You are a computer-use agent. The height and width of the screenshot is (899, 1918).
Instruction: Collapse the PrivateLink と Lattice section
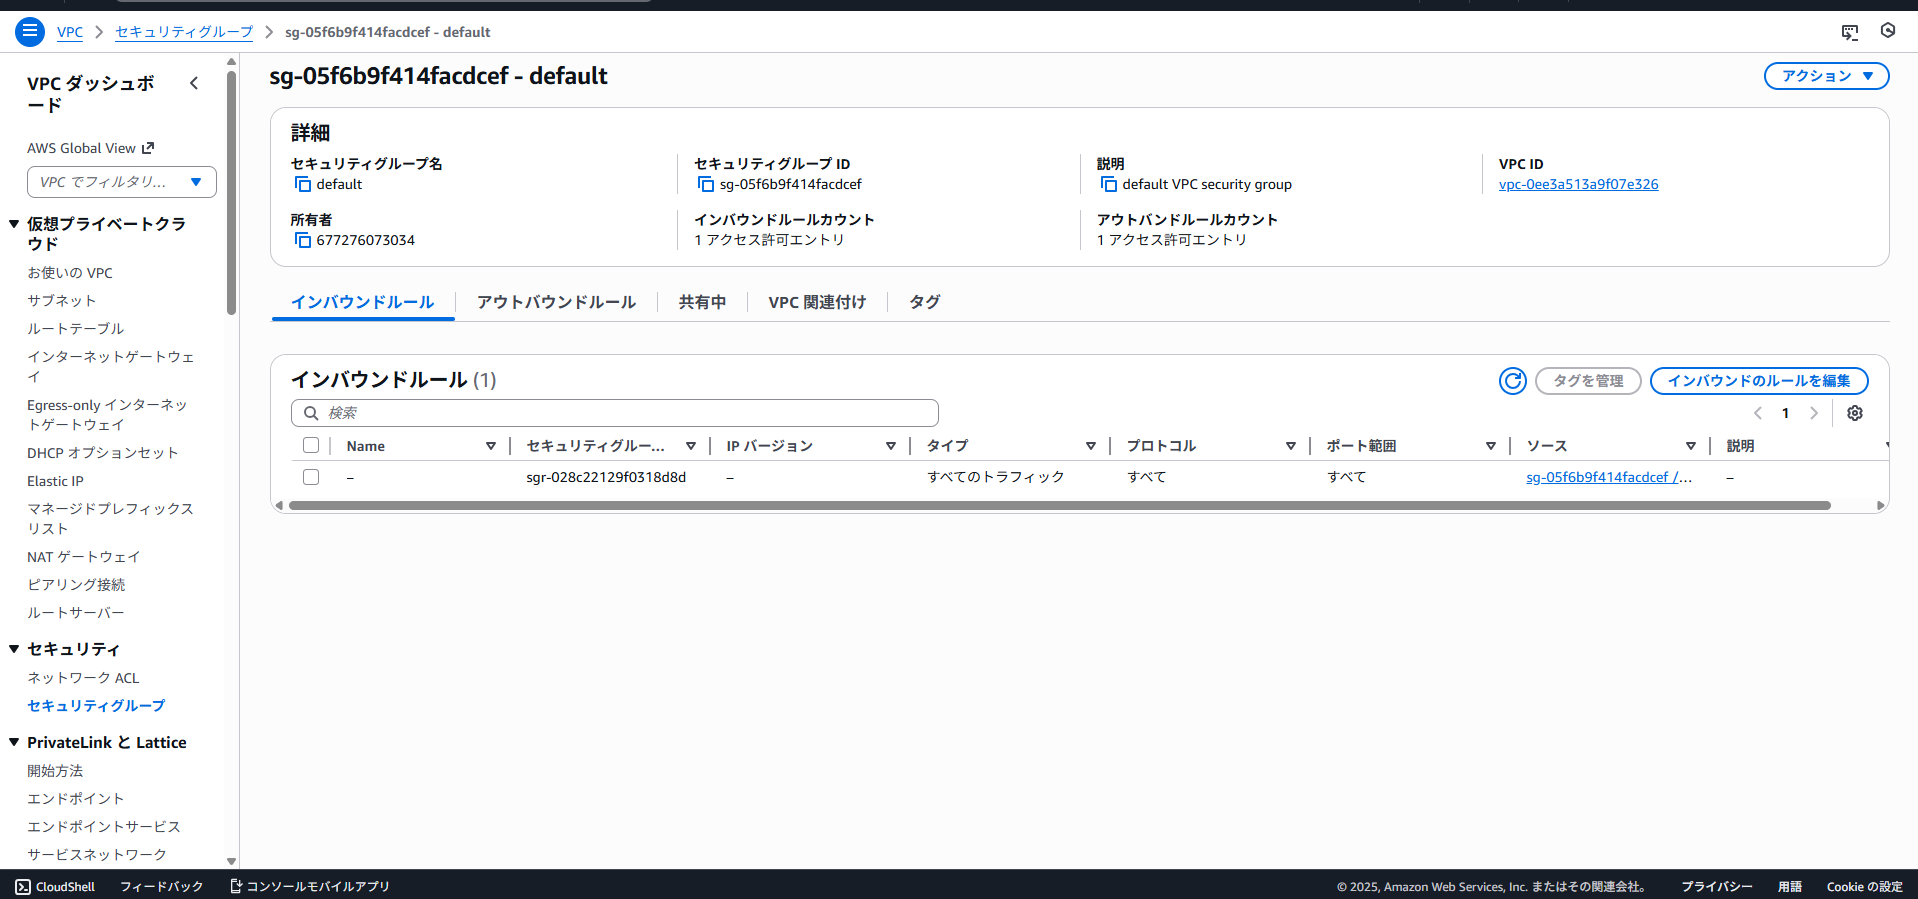click(x=14, y=742)
